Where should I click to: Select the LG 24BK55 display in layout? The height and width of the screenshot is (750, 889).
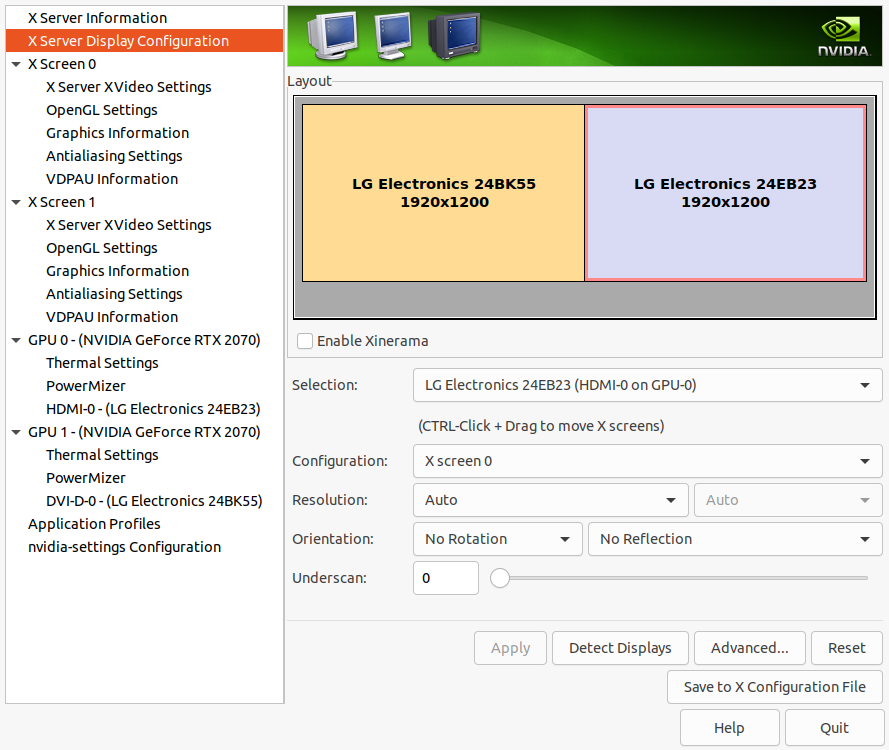coord(443,193)
